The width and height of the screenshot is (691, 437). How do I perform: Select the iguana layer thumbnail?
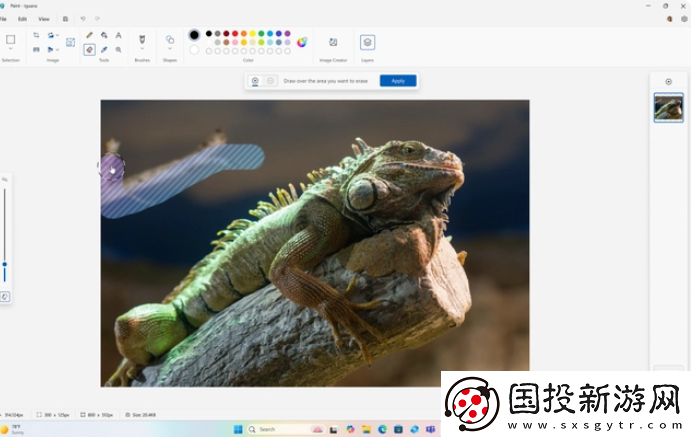pyautogui.click(x=669, y=107)
